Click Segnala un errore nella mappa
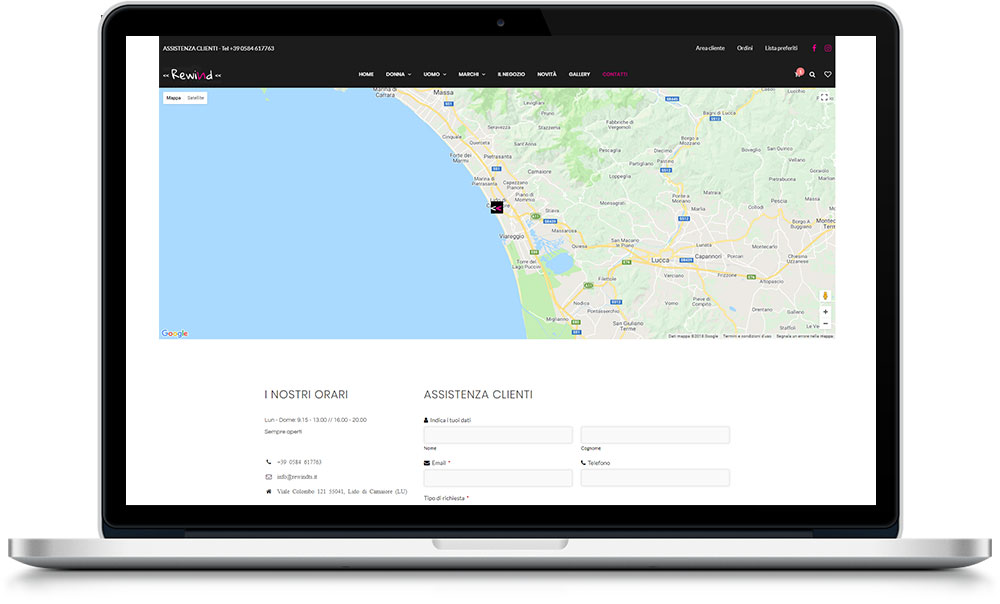1000x604 pixels. pyautogui.click(x=805, y=335)
